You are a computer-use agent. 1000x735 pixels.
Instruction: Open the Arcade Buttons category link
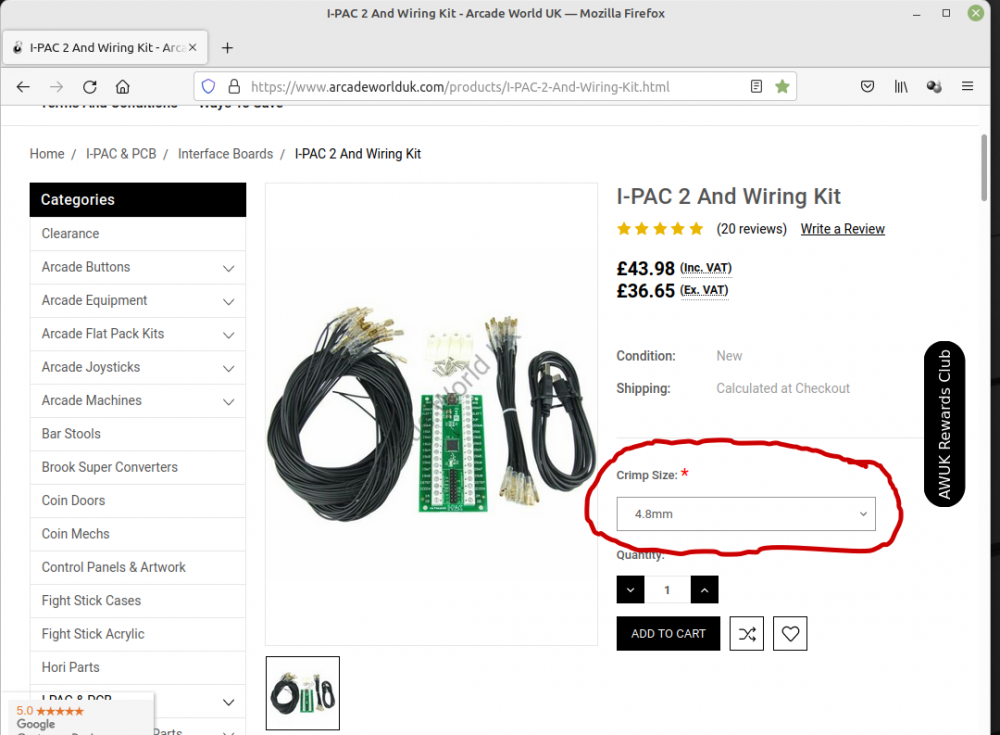[x=85, y=267]
